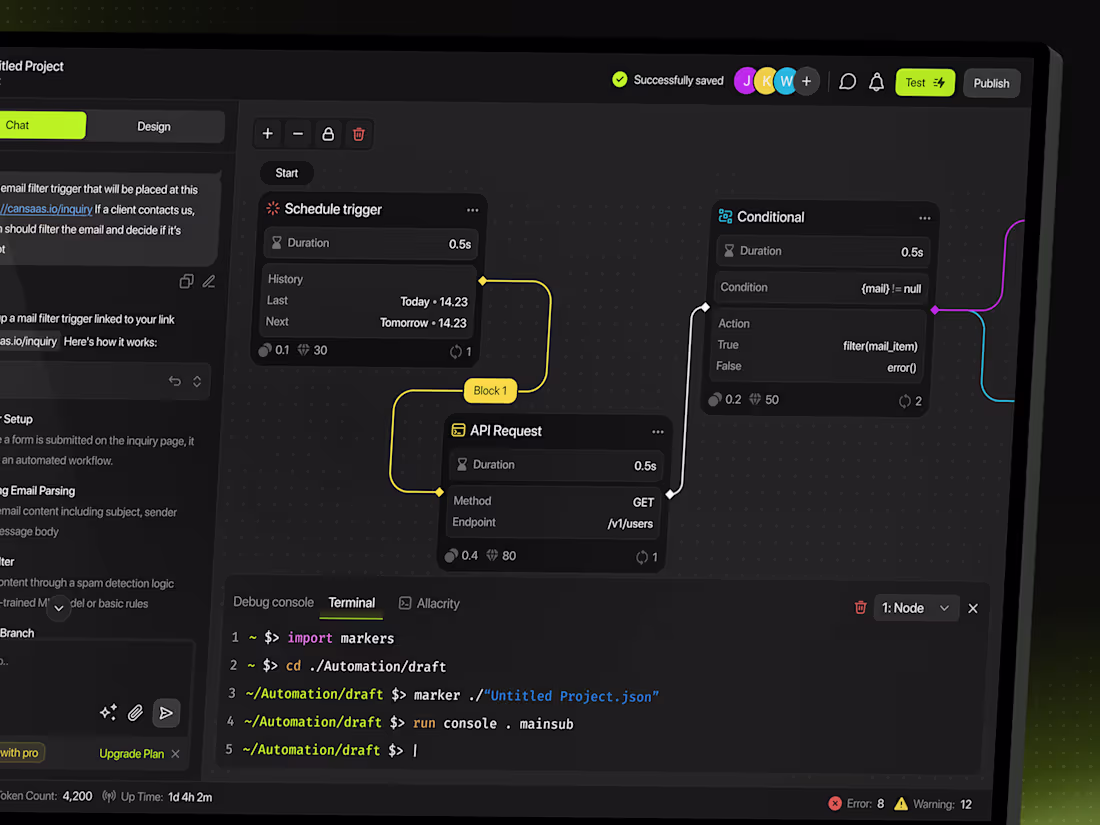
Task: Click the Error: 8 status indicator
Action: [855, 803]
